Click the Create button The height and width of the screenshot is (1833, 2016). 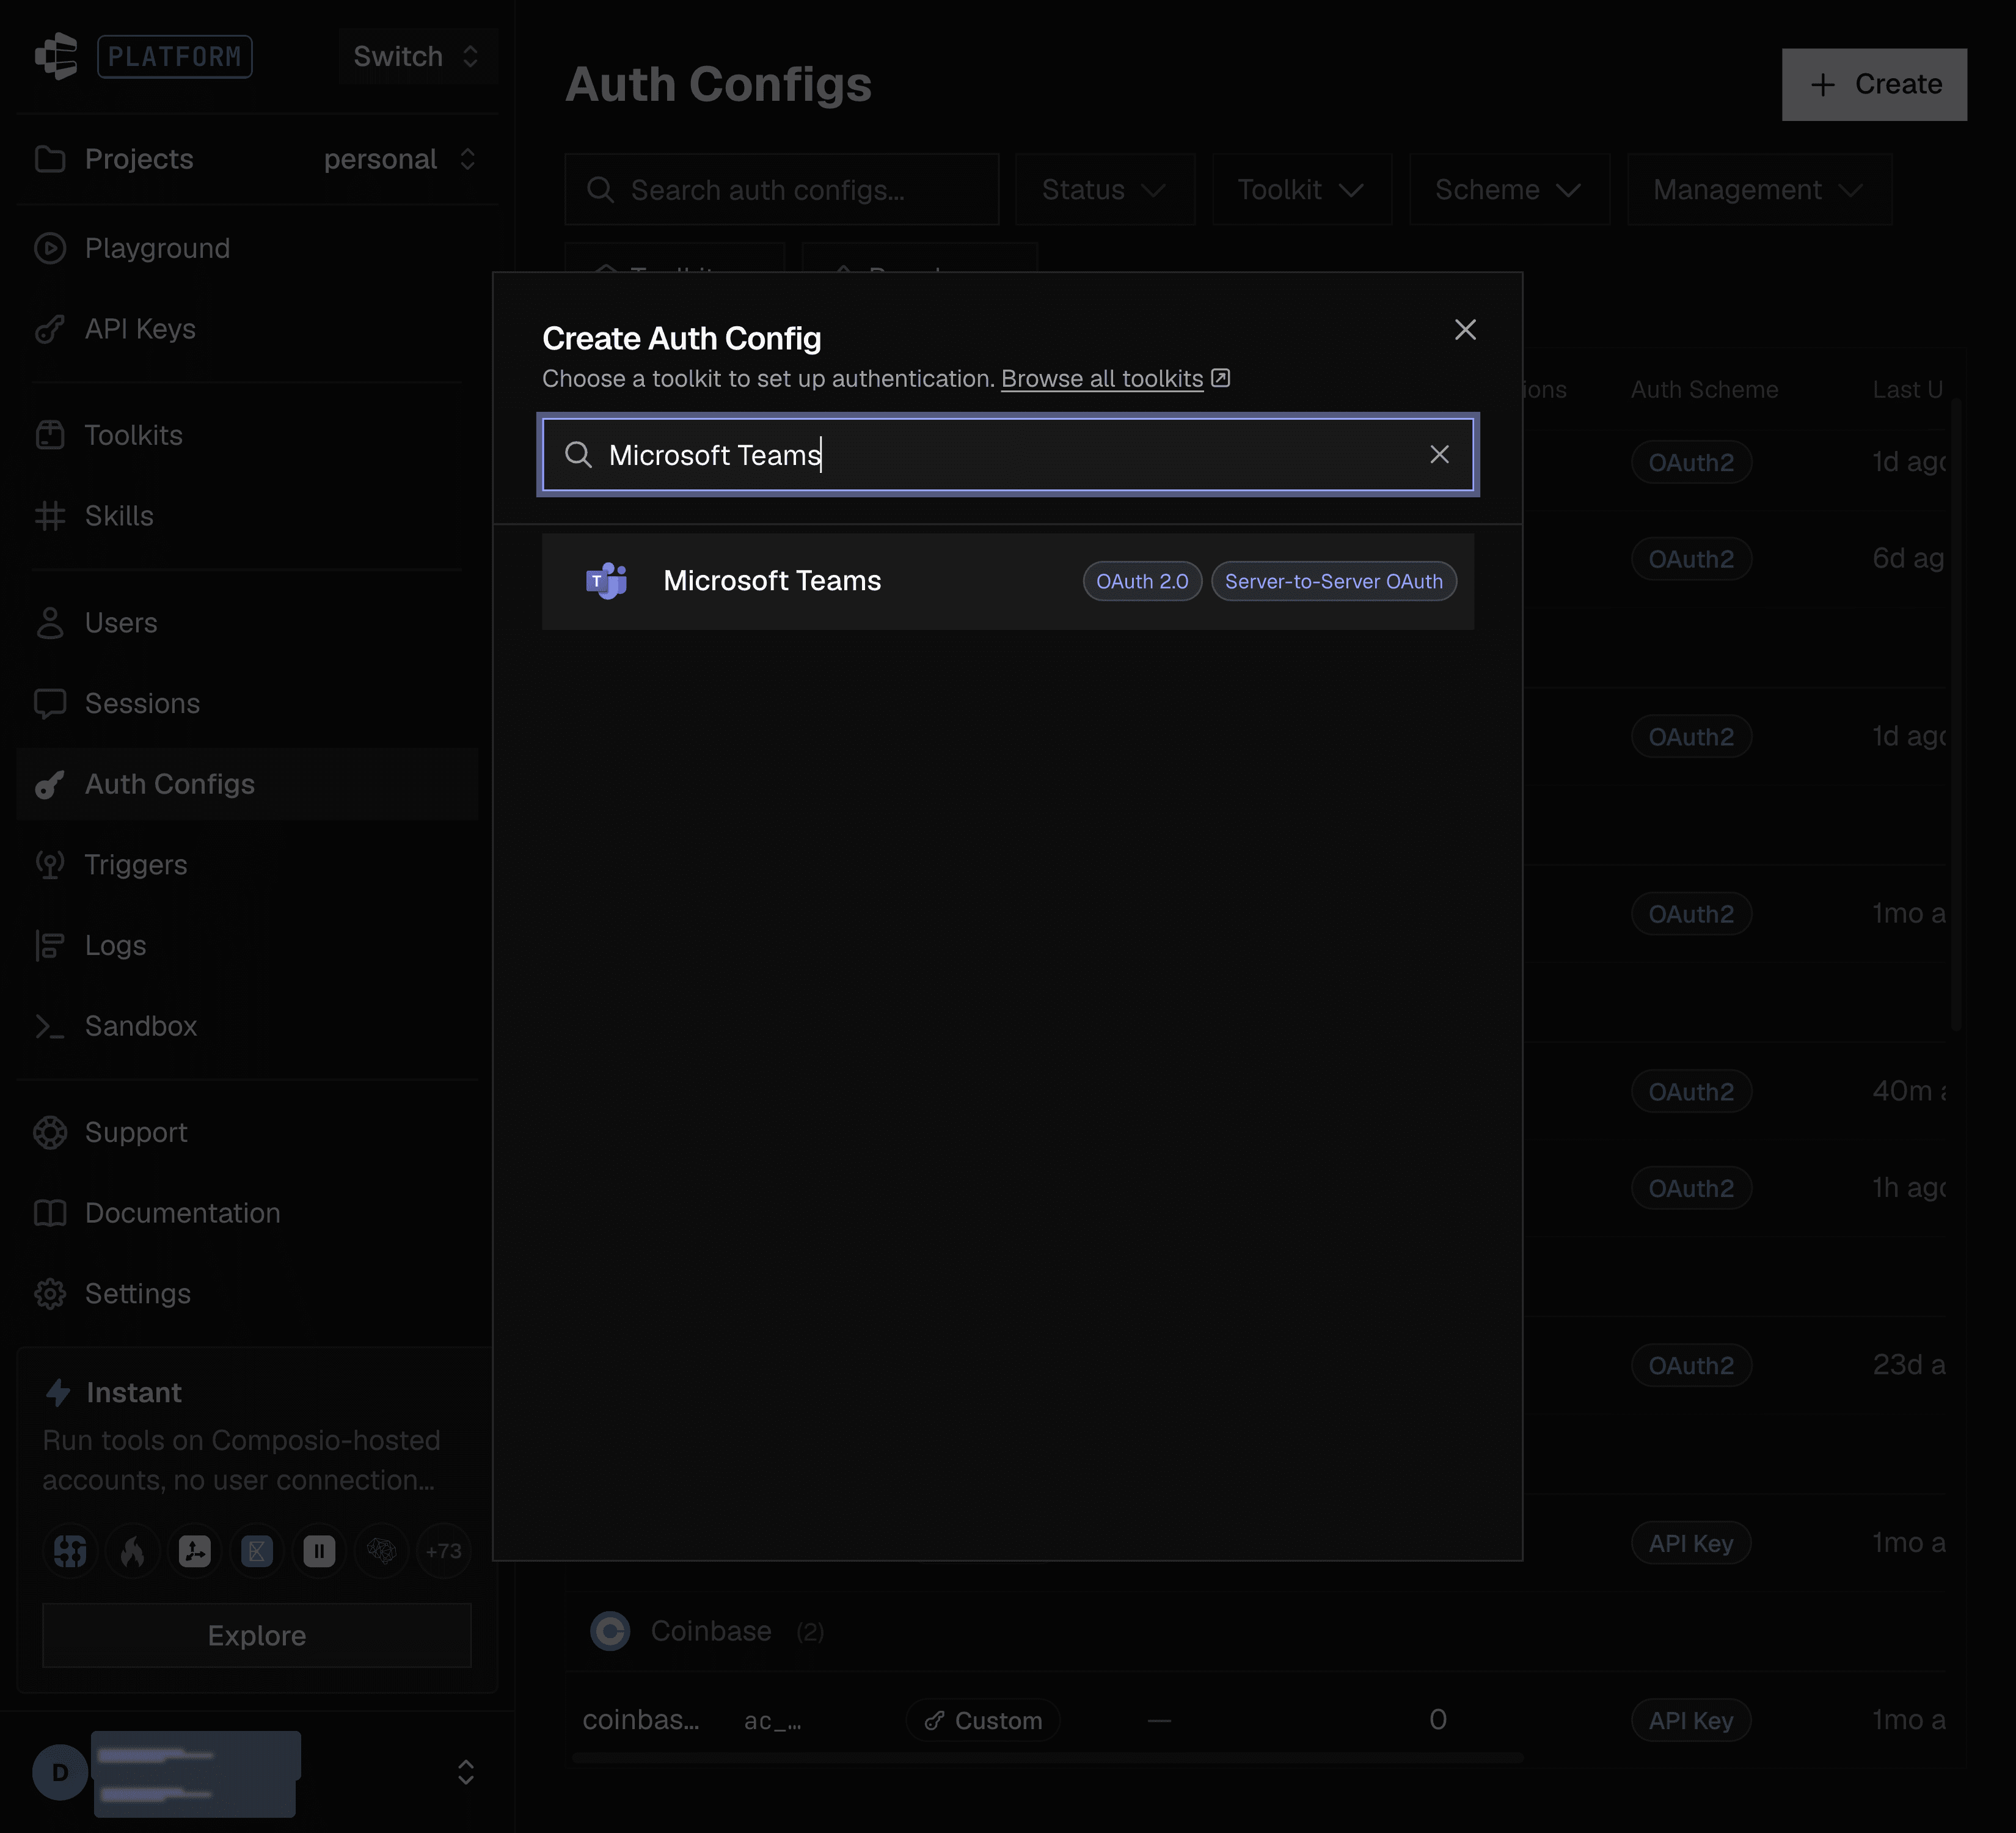click(1874, 85)
